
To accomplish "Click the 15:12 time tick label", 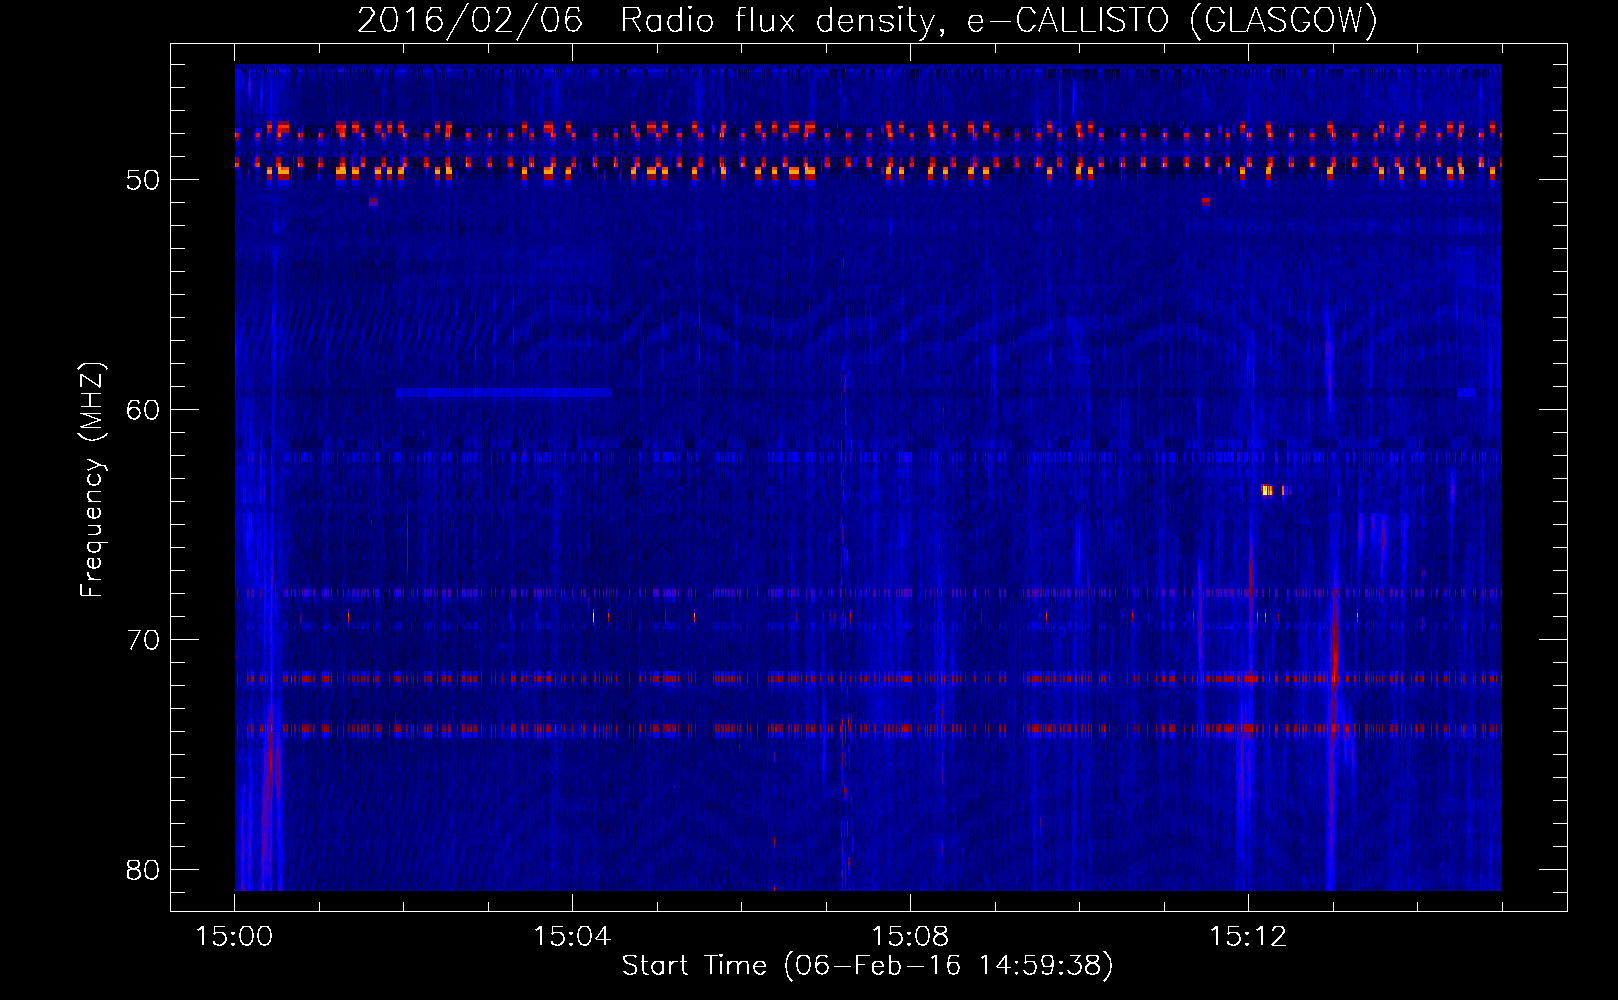I will [x=1248, y=937].
